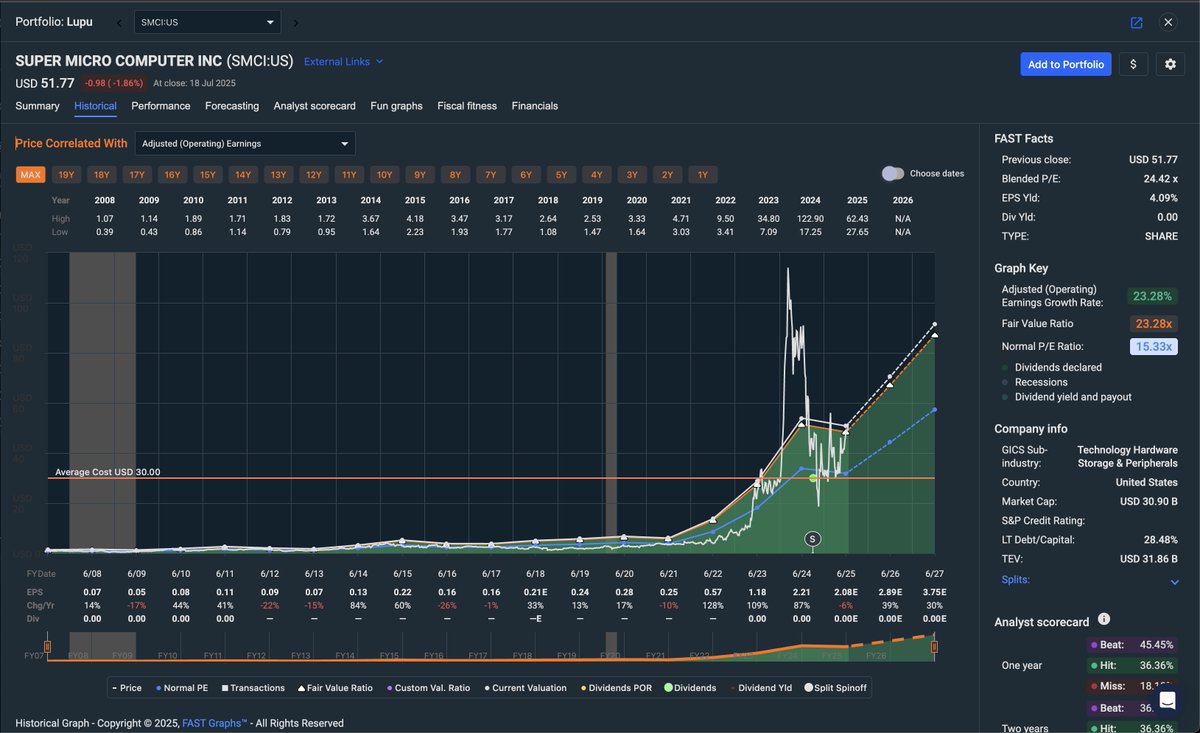
Task: Toggle Fair Value Ratio legend item
Action: pyautogui.click(x=333, y=688)
